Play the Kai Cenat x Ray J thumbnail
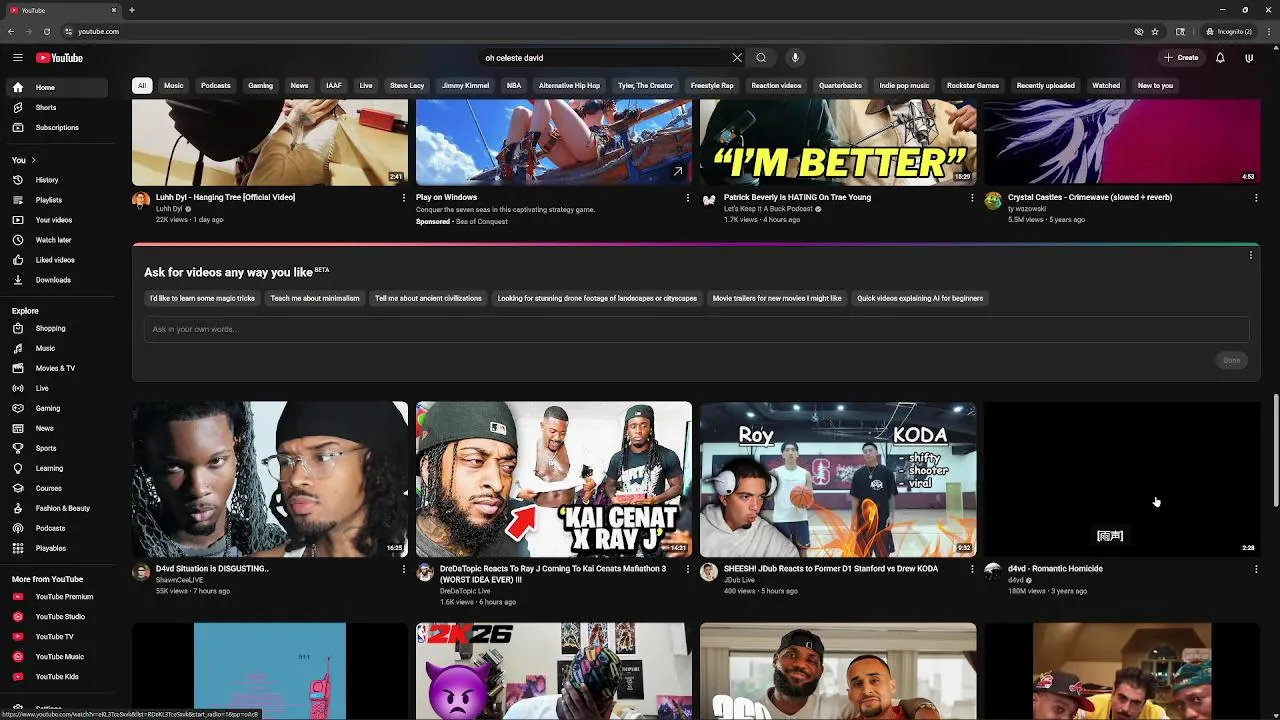The height and width of the screenshot is (720, 1280). coord(554,479)
